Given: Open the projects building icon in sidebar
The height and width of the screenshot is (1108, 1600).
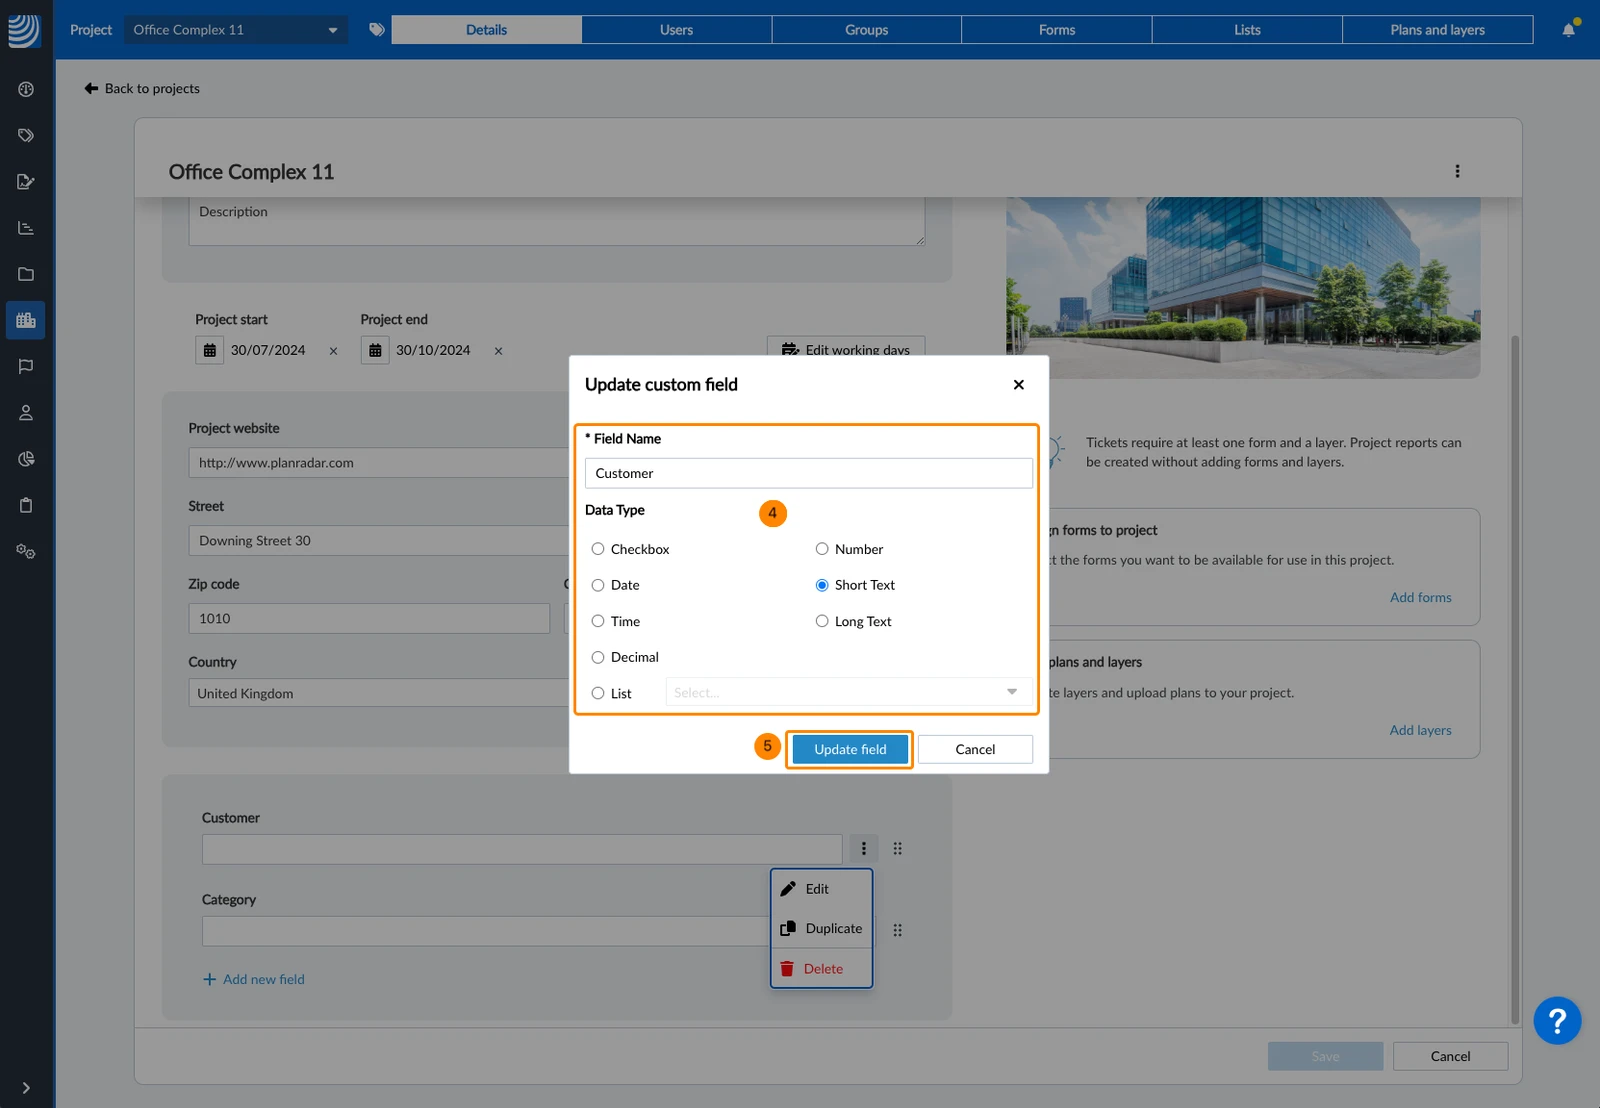Looking at the screenshot, I should (x=26, y=320).
